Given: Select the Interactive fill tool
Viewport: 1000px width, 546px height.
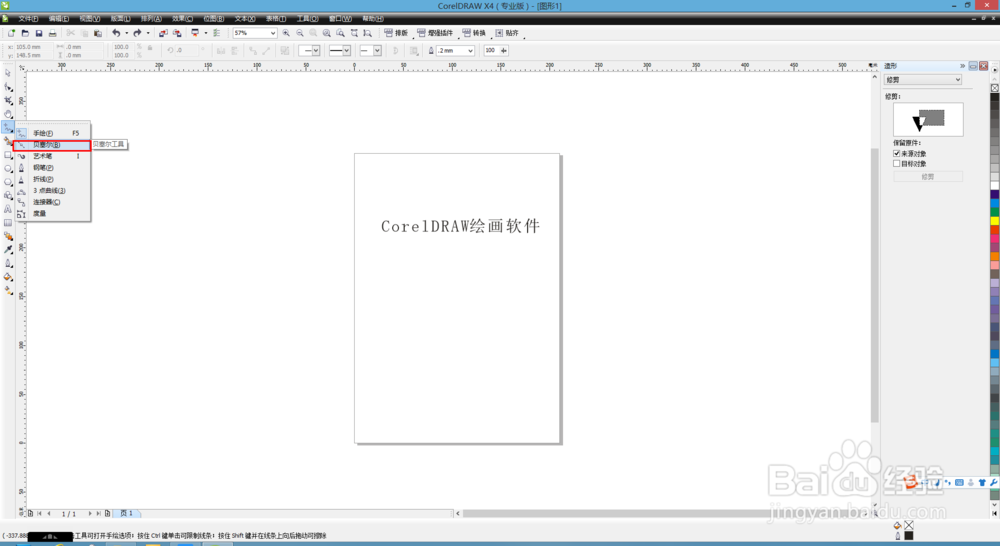Looking at the screenshot, I should 8,290.
